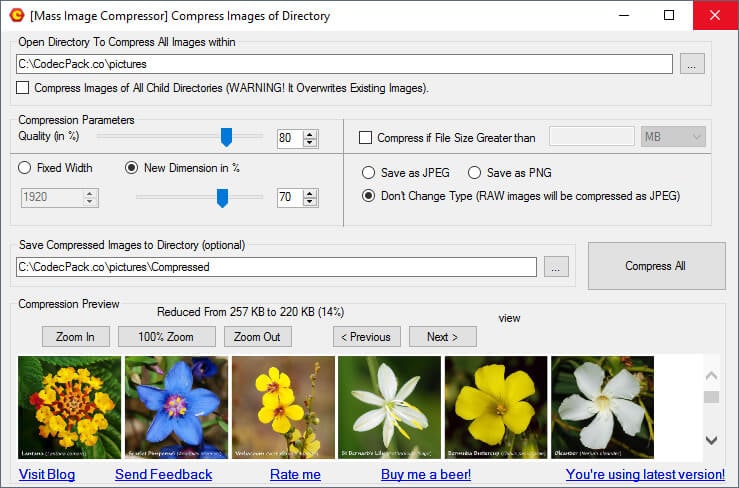The width and height of the screenshot is (739, 488).
Task: Click the Send Feedback link
Action: [x=163, y=474]
